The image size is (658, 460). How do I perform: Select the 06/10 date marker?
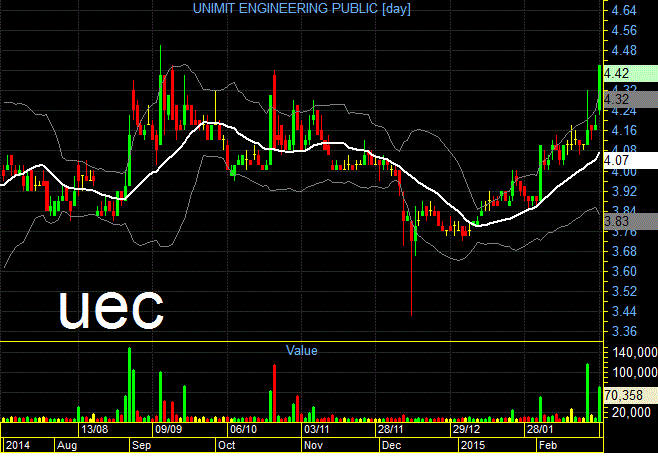click(x=243, y=429)
